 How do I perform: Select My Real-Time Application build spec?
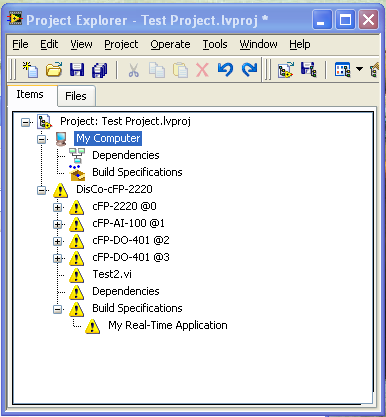[x=168, y=325]
